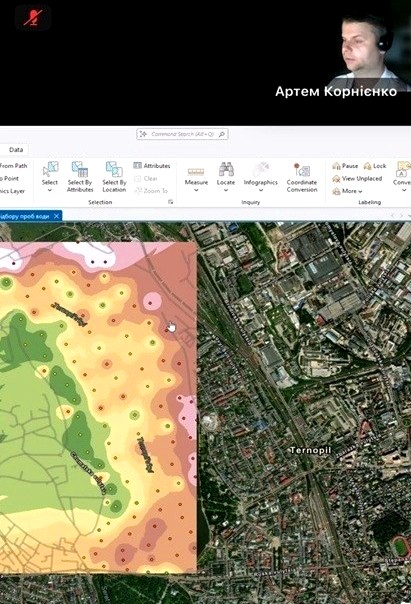
Task: Open Select By Attributes tool
Action: (80, 176)
